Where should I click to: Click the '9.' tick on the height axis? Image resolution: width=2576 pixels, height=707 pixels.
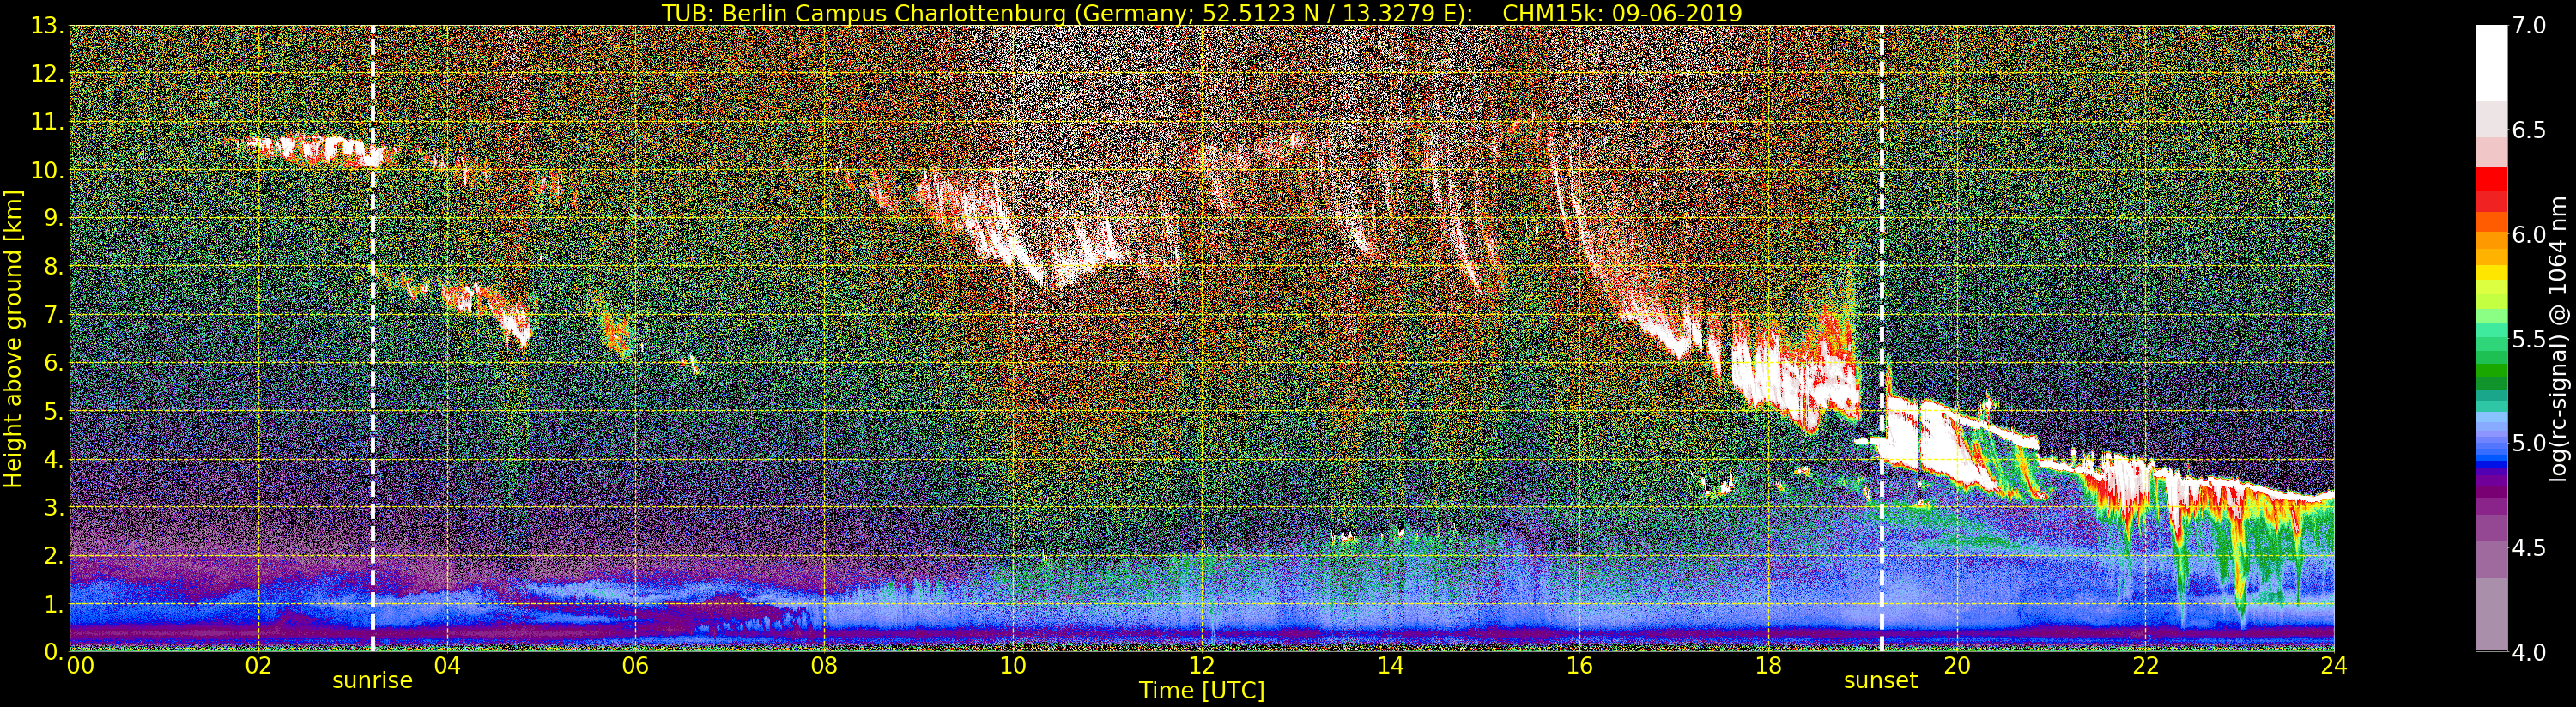point(52,218)
